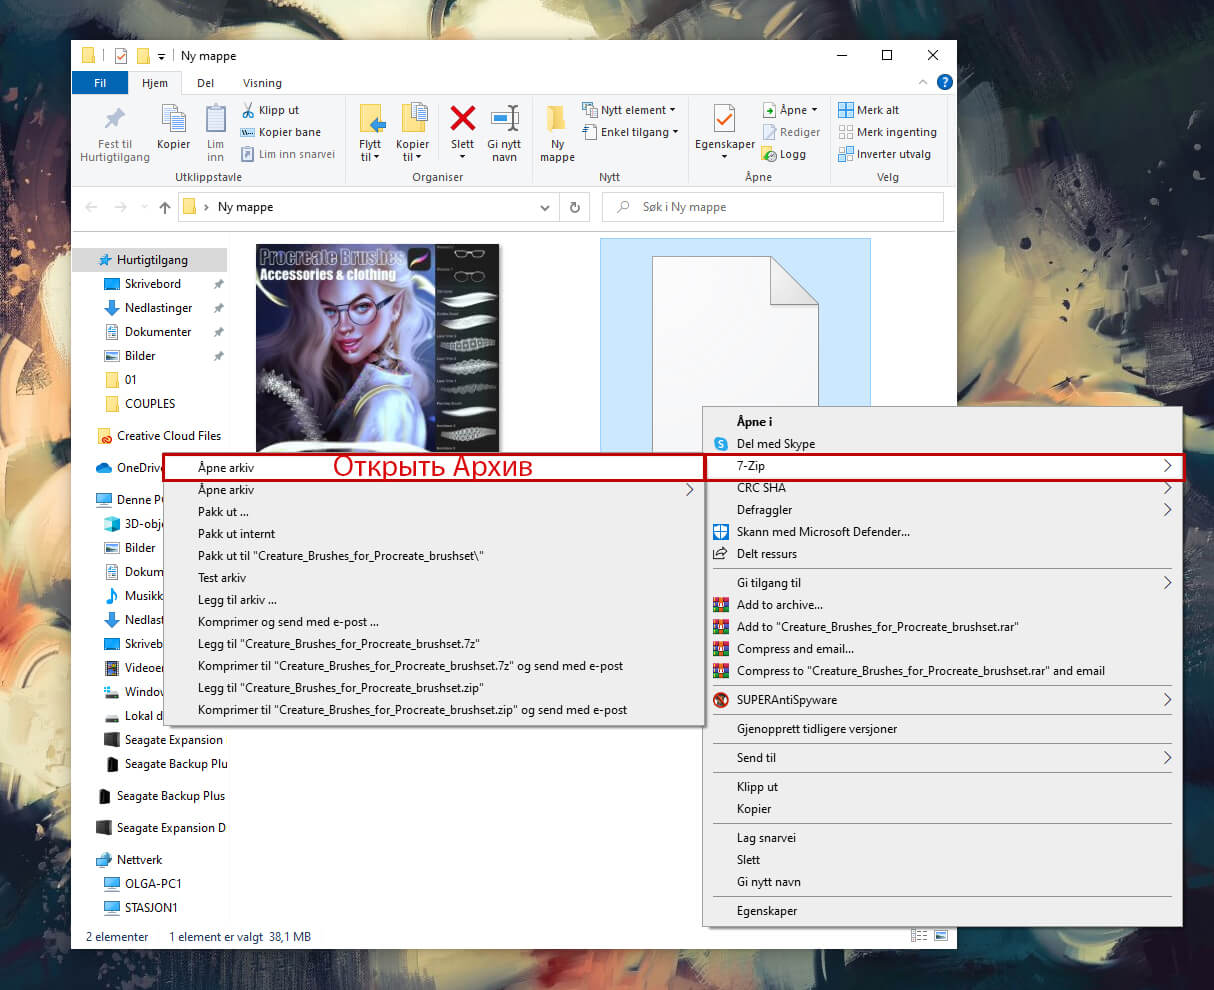Open the COUPLES folder in sidebar
1214x990 pixels.
150,404
